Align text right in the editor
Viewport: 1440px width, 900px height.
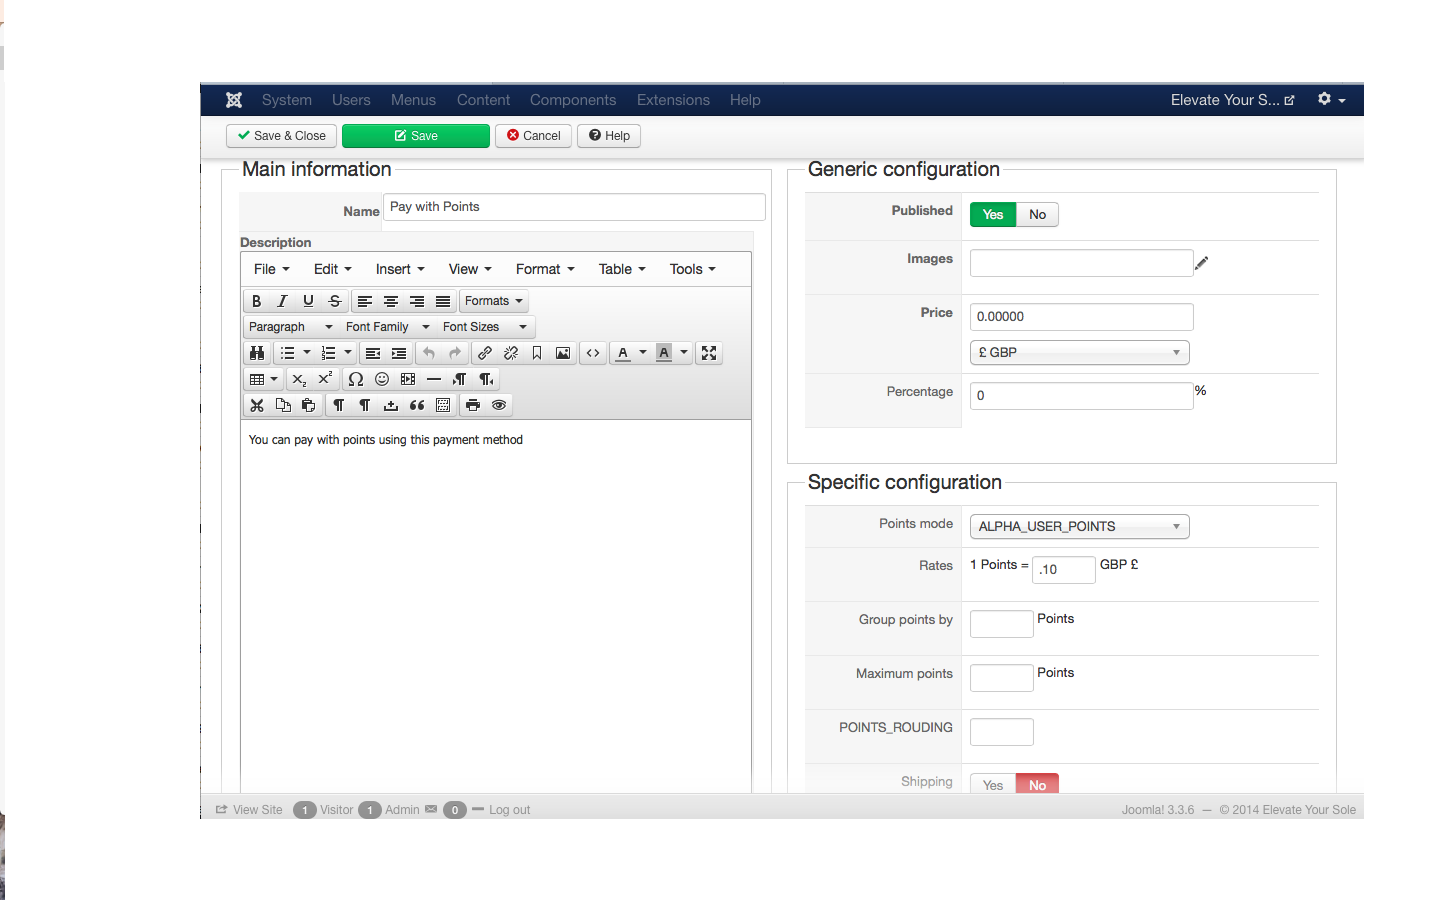(417, 301)
